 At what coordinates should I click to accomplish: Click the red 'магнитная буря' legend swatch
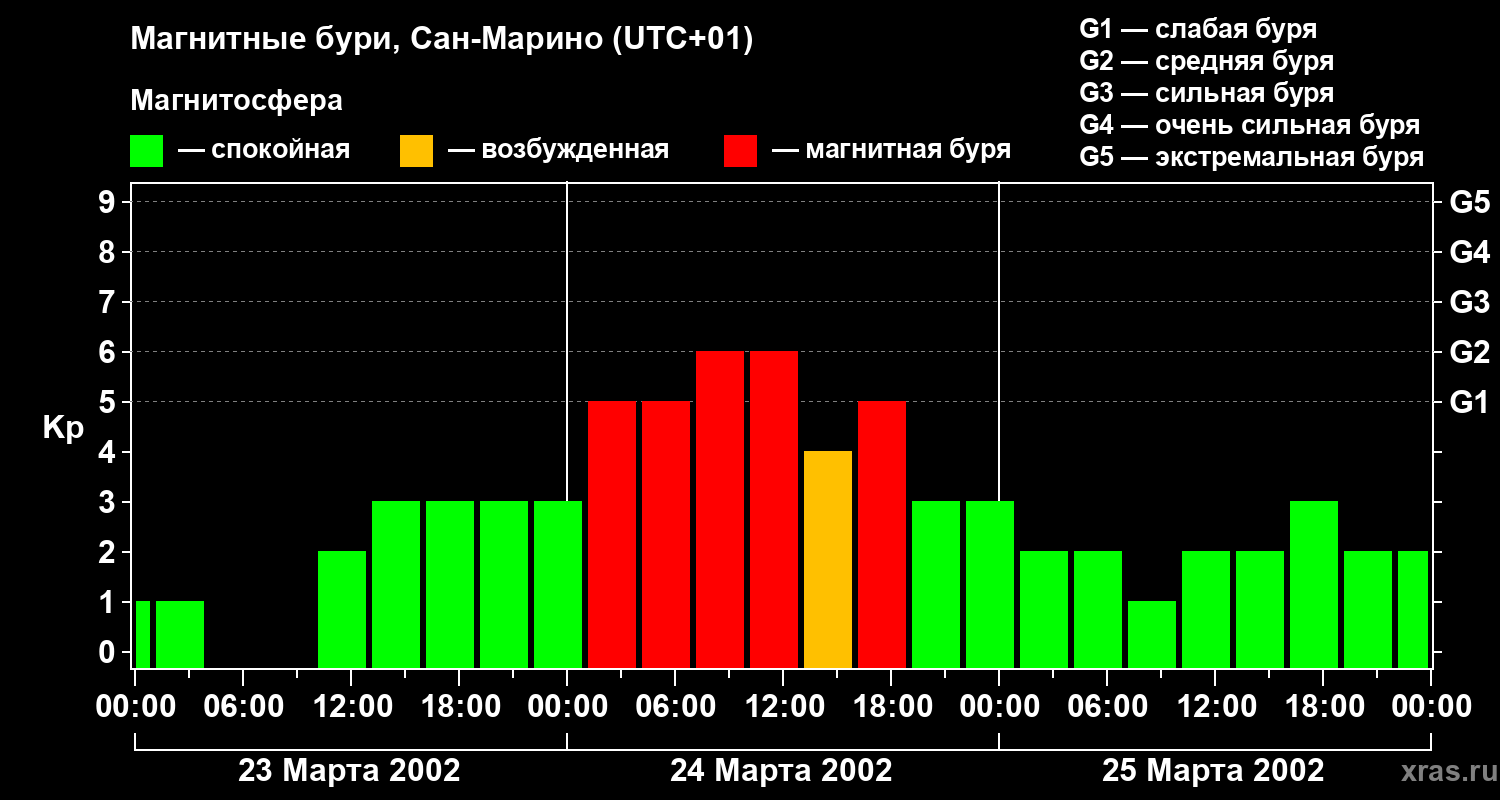coord(740,151)
